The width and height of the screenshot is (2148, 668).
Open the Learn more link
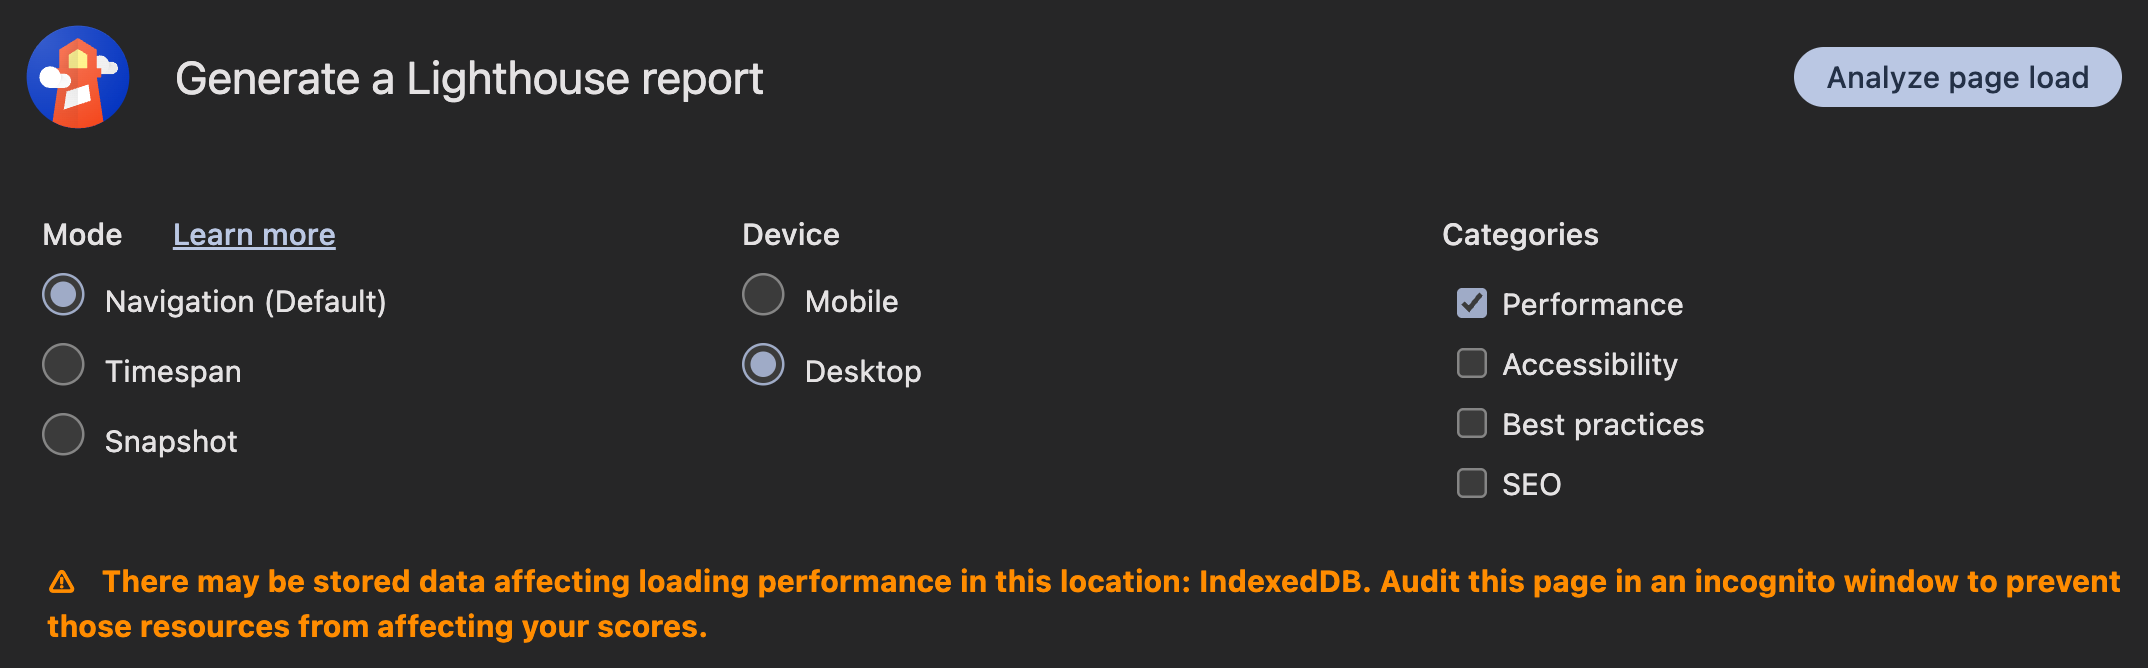pos(254,234)
